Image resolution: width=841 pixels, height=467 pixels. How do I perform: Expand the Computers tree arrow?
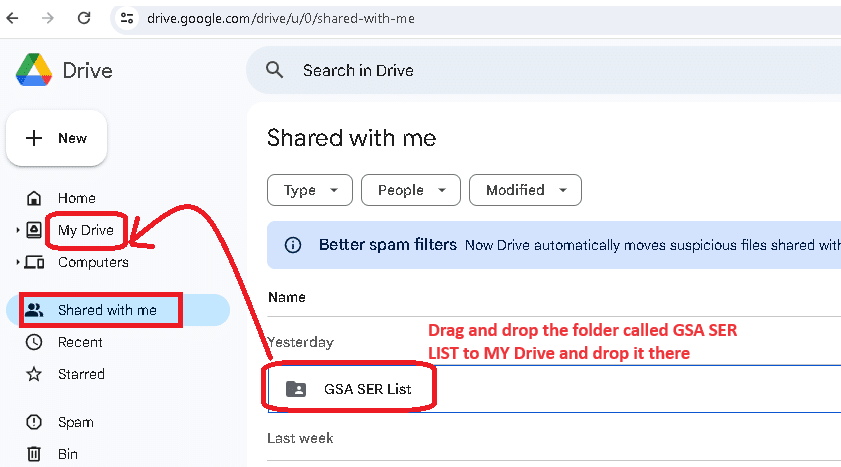[18, 263]
